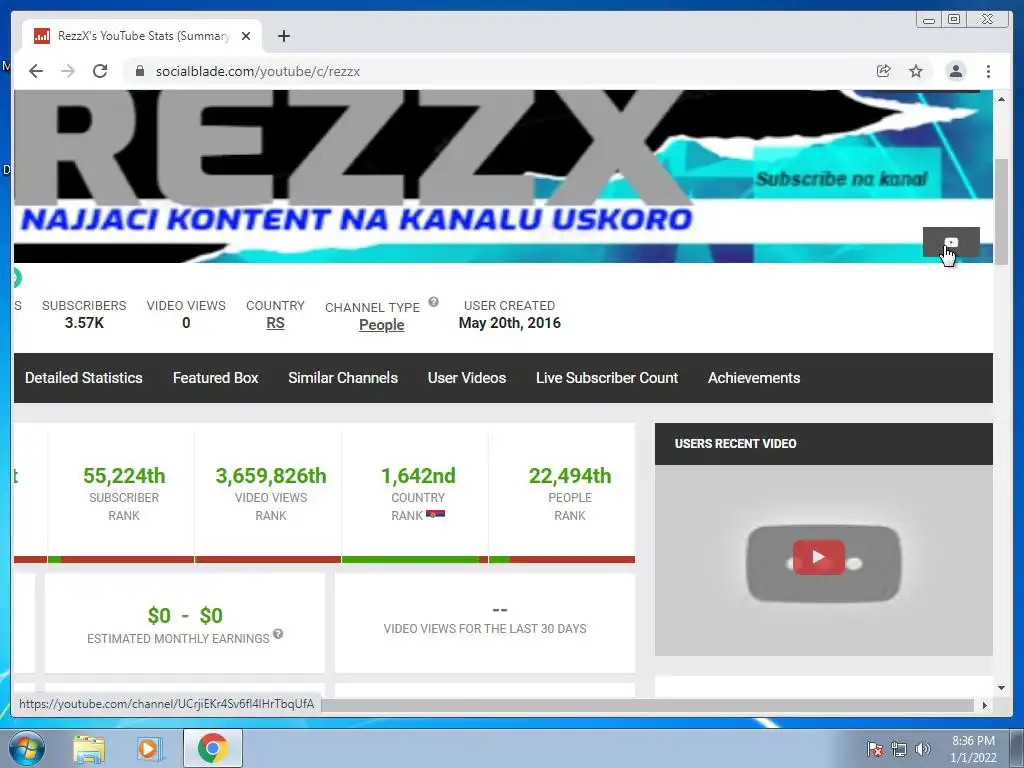Click the Chrome taskbar icon
Viewport: 1024px width, 768px height.
tap(213, 748)
